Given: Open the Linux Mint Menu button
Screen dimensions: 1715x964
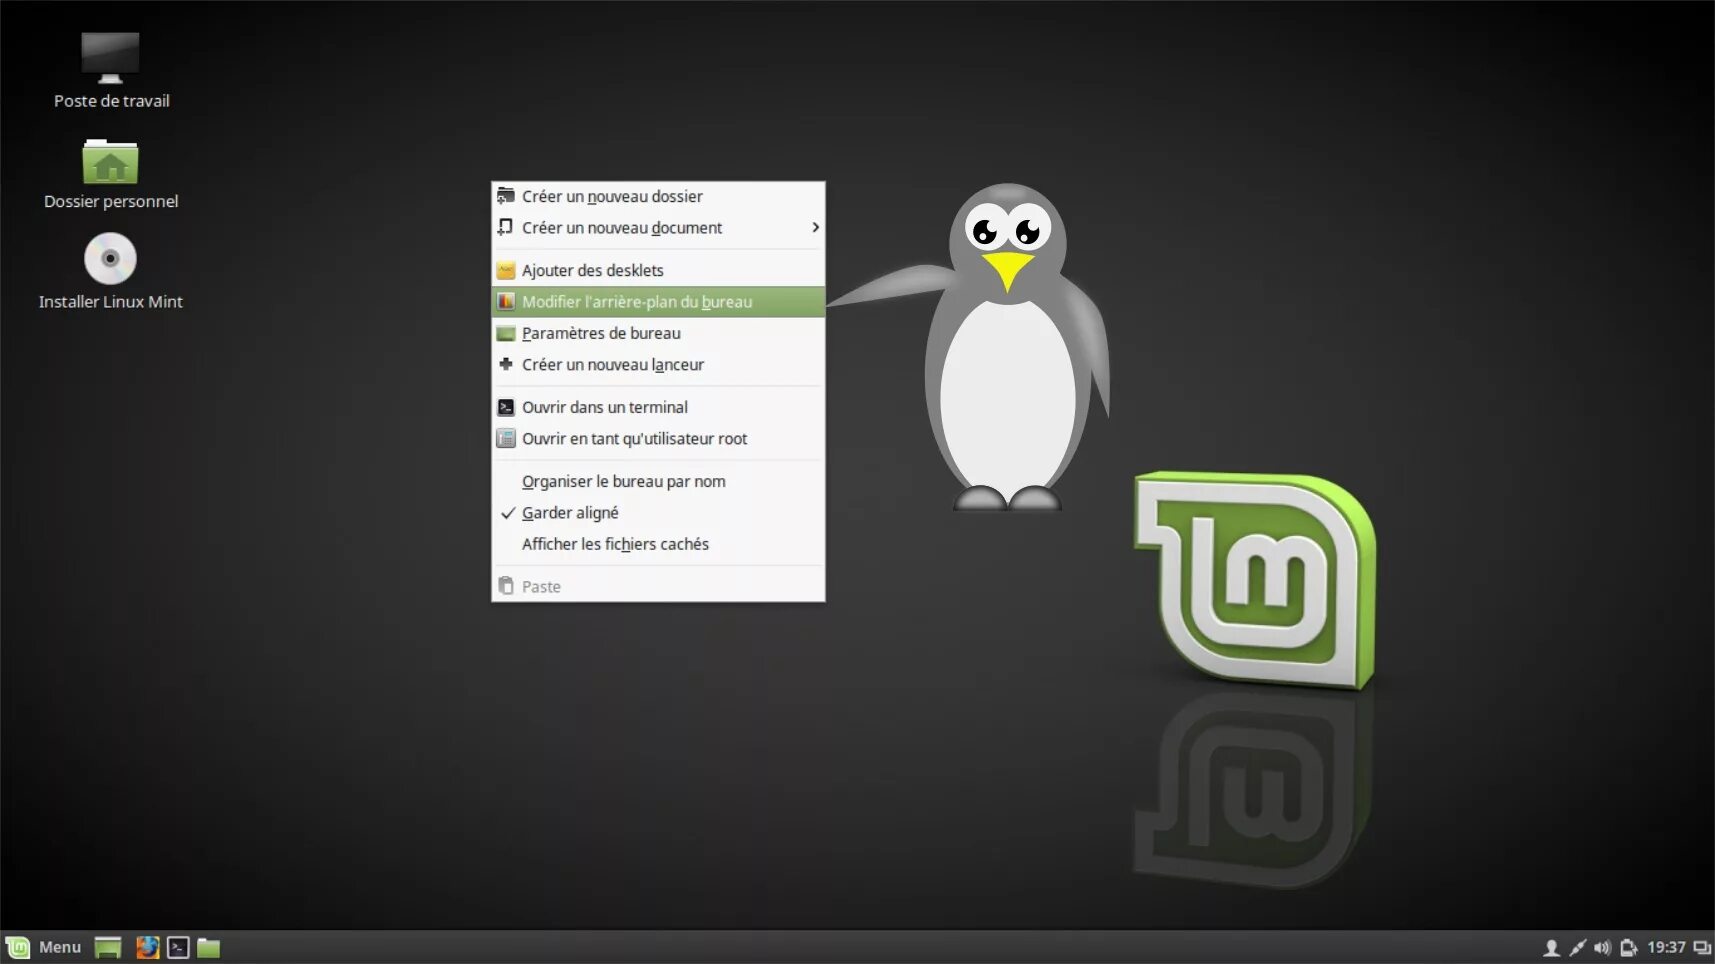Looking at the screenshot, I should tap(44, 947).
